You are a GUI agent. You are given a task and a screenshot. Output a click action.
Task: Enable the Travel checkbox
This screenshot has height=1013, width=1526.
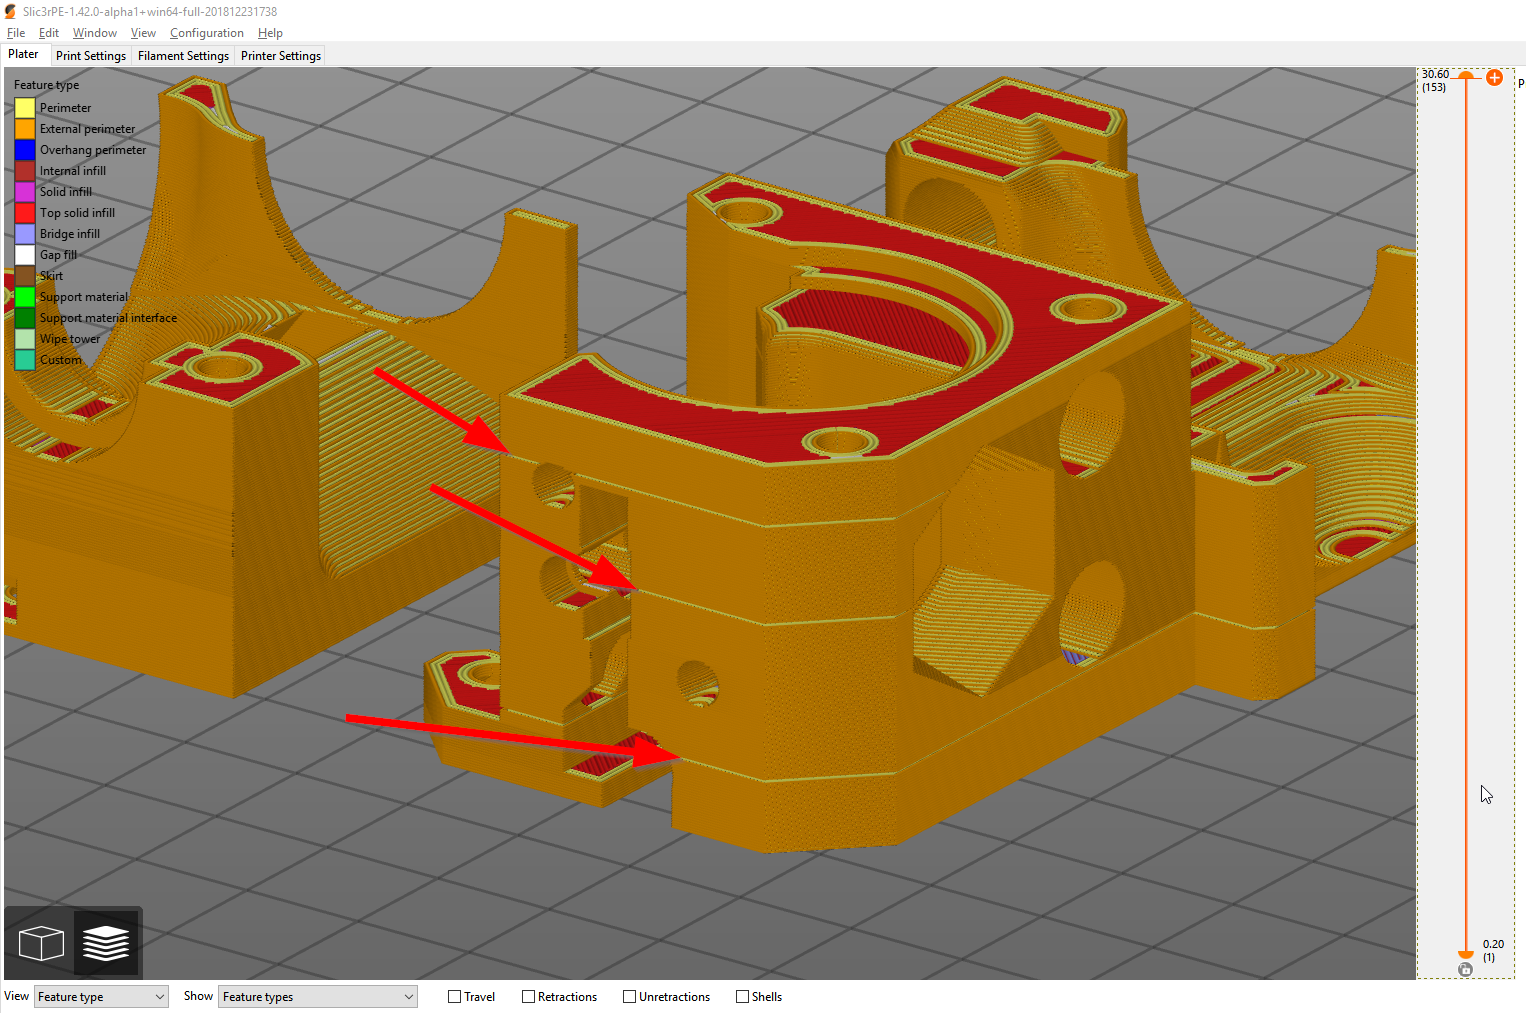(454, 997)
